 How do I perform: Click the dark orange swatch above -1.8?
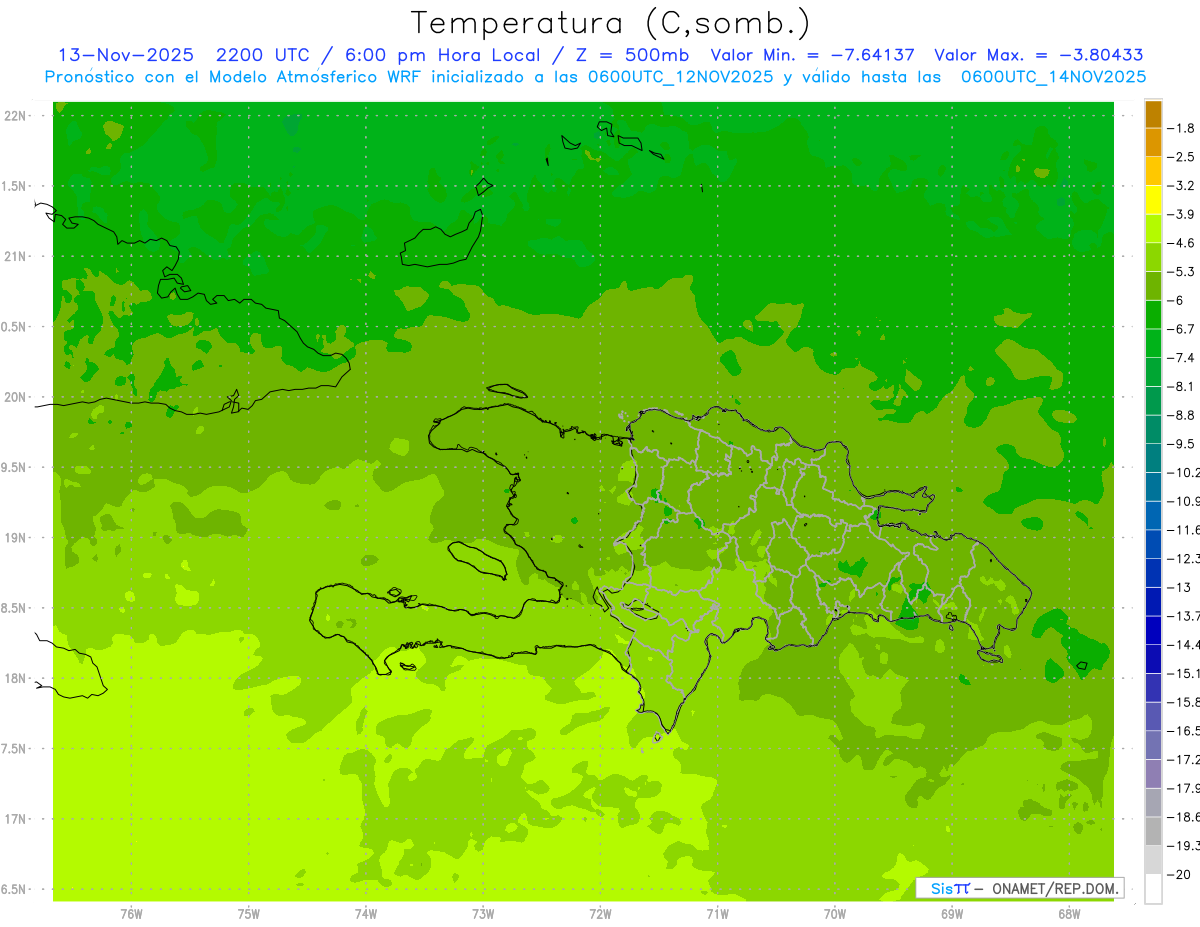point(1153,114)
